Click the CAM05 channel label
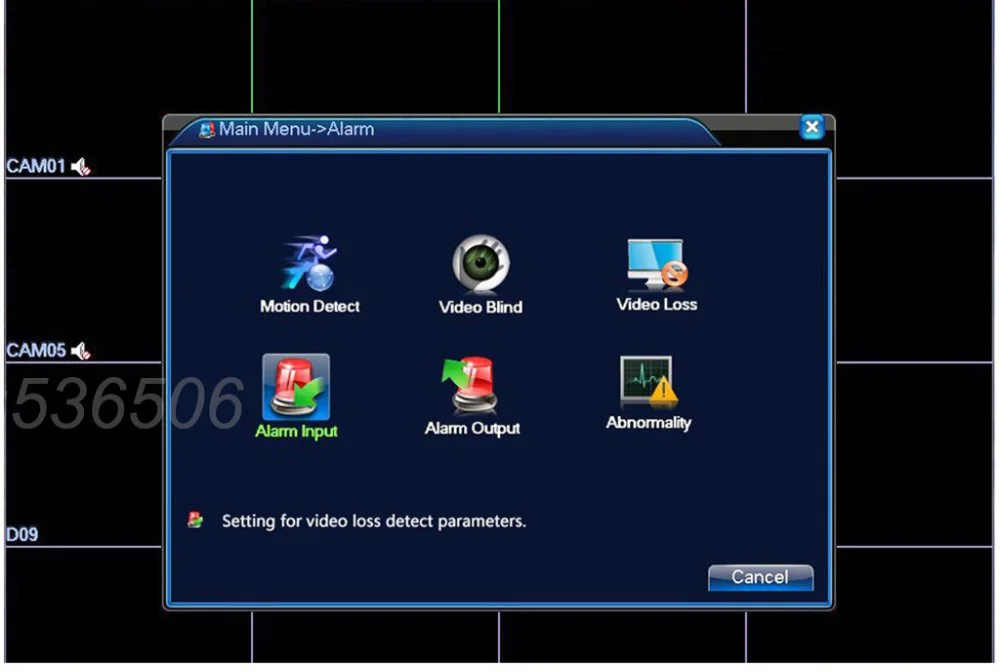The height and width of the screenshot is (672, 1000). point(36,350)
